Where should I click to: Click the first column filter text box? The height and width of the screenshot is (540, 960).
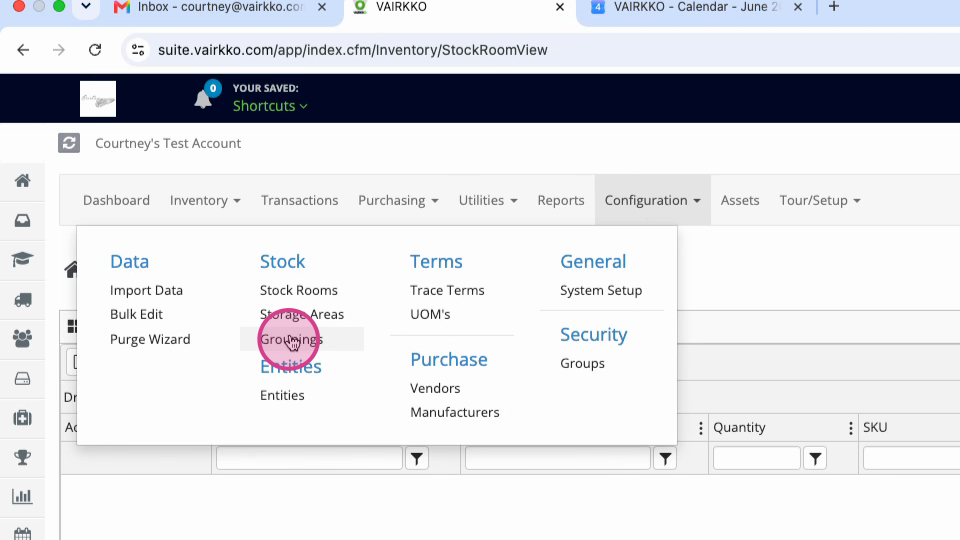tap(309, 459)
